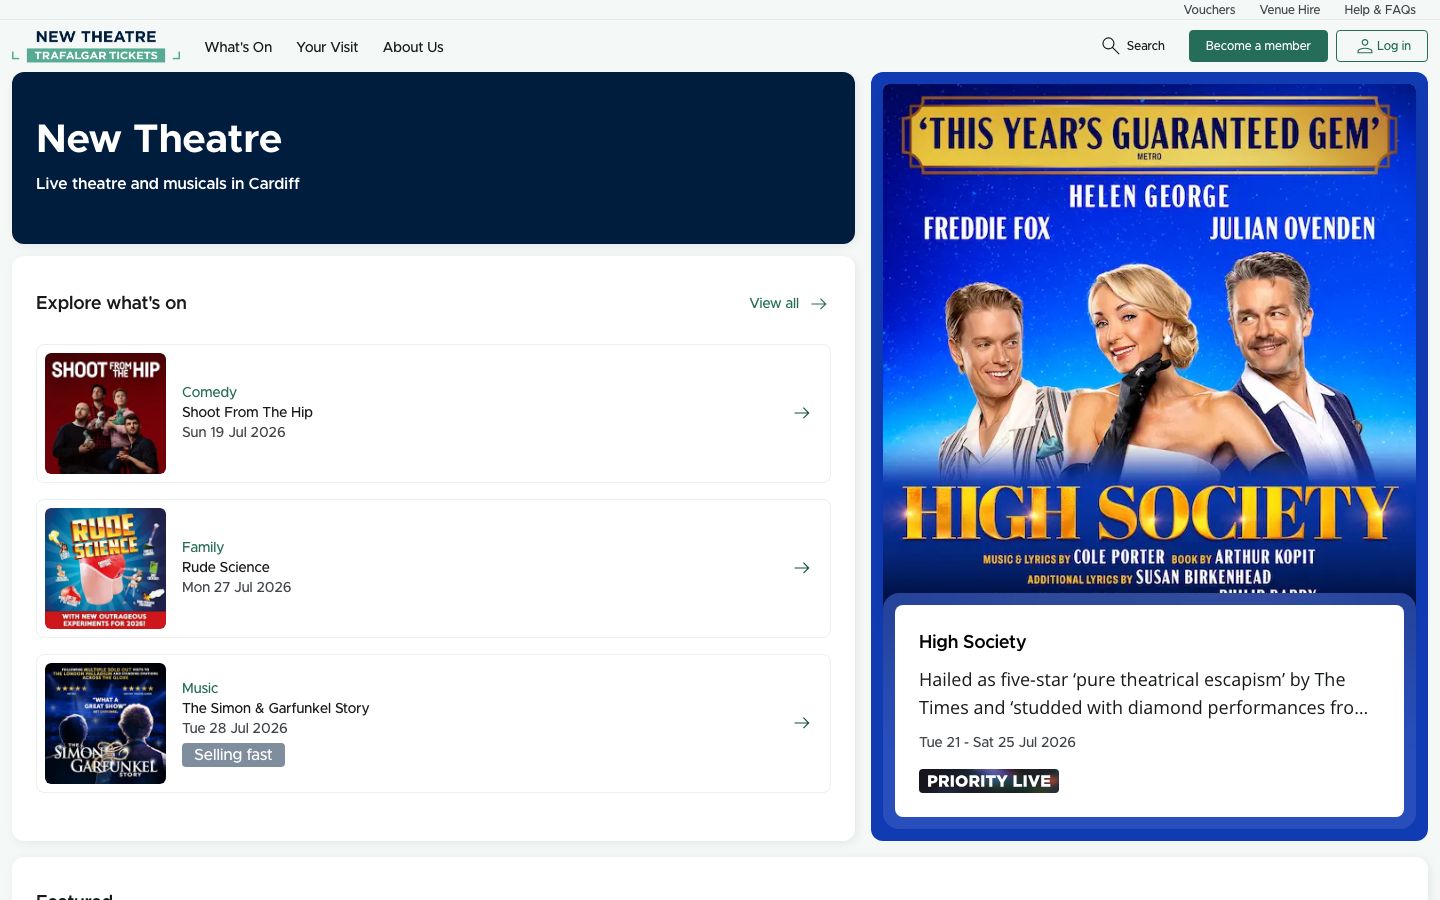Click the Tue 28 Jul 2026 date
The image size is (1440, 900).
[x=235, y=728]
